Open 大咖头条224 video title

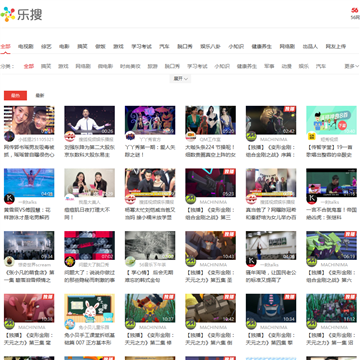point(211,151)
